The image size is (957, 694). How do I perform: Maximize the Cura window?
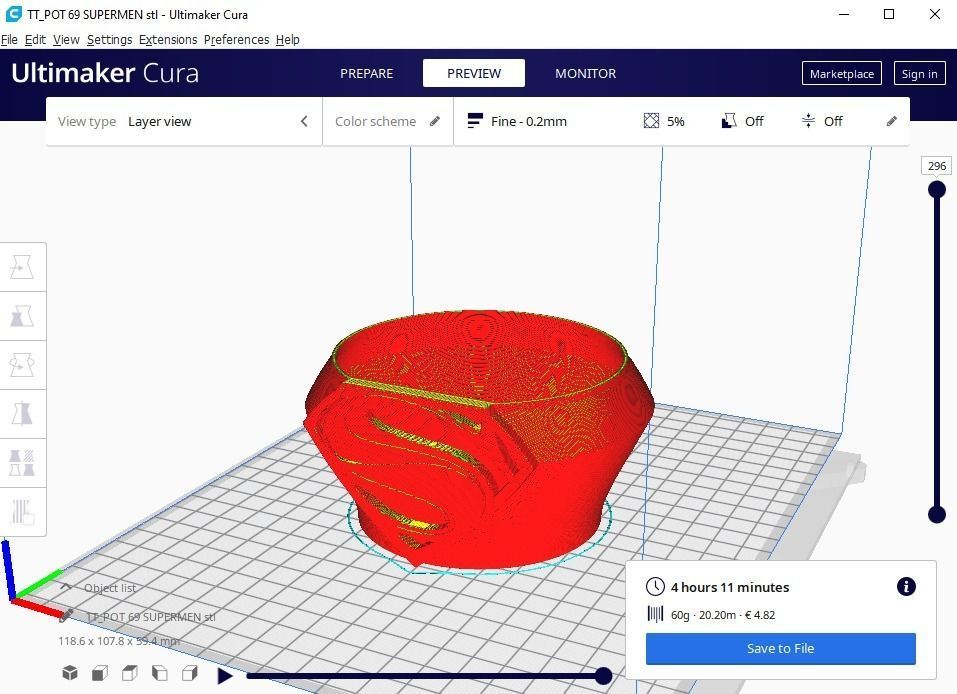pyautogui.click(x=889, y=14)
